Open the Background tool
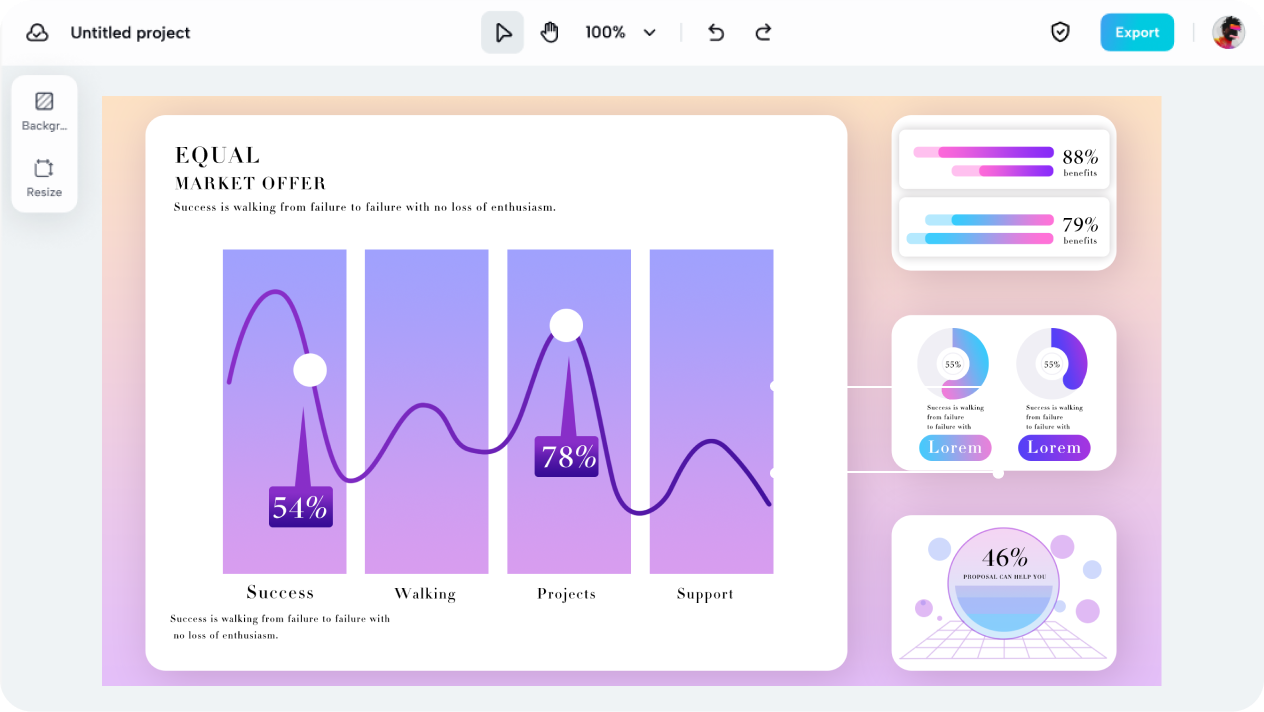 pos(44,111)
